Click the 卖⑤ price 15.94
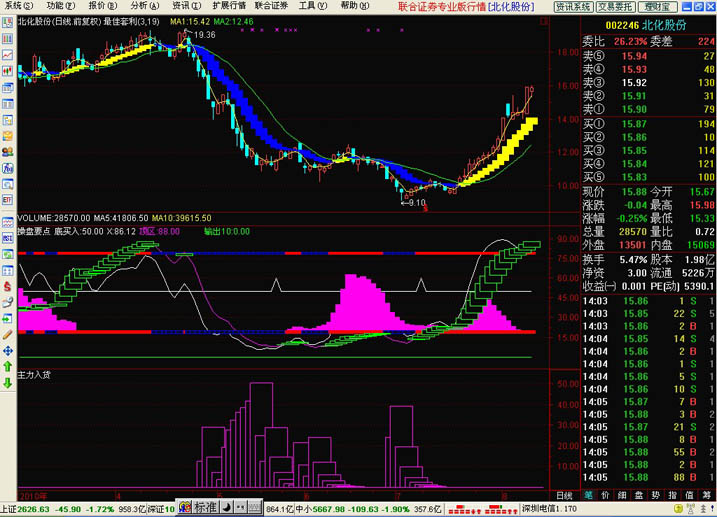Viewport: 717px width, 517px height. click(634, 56)
